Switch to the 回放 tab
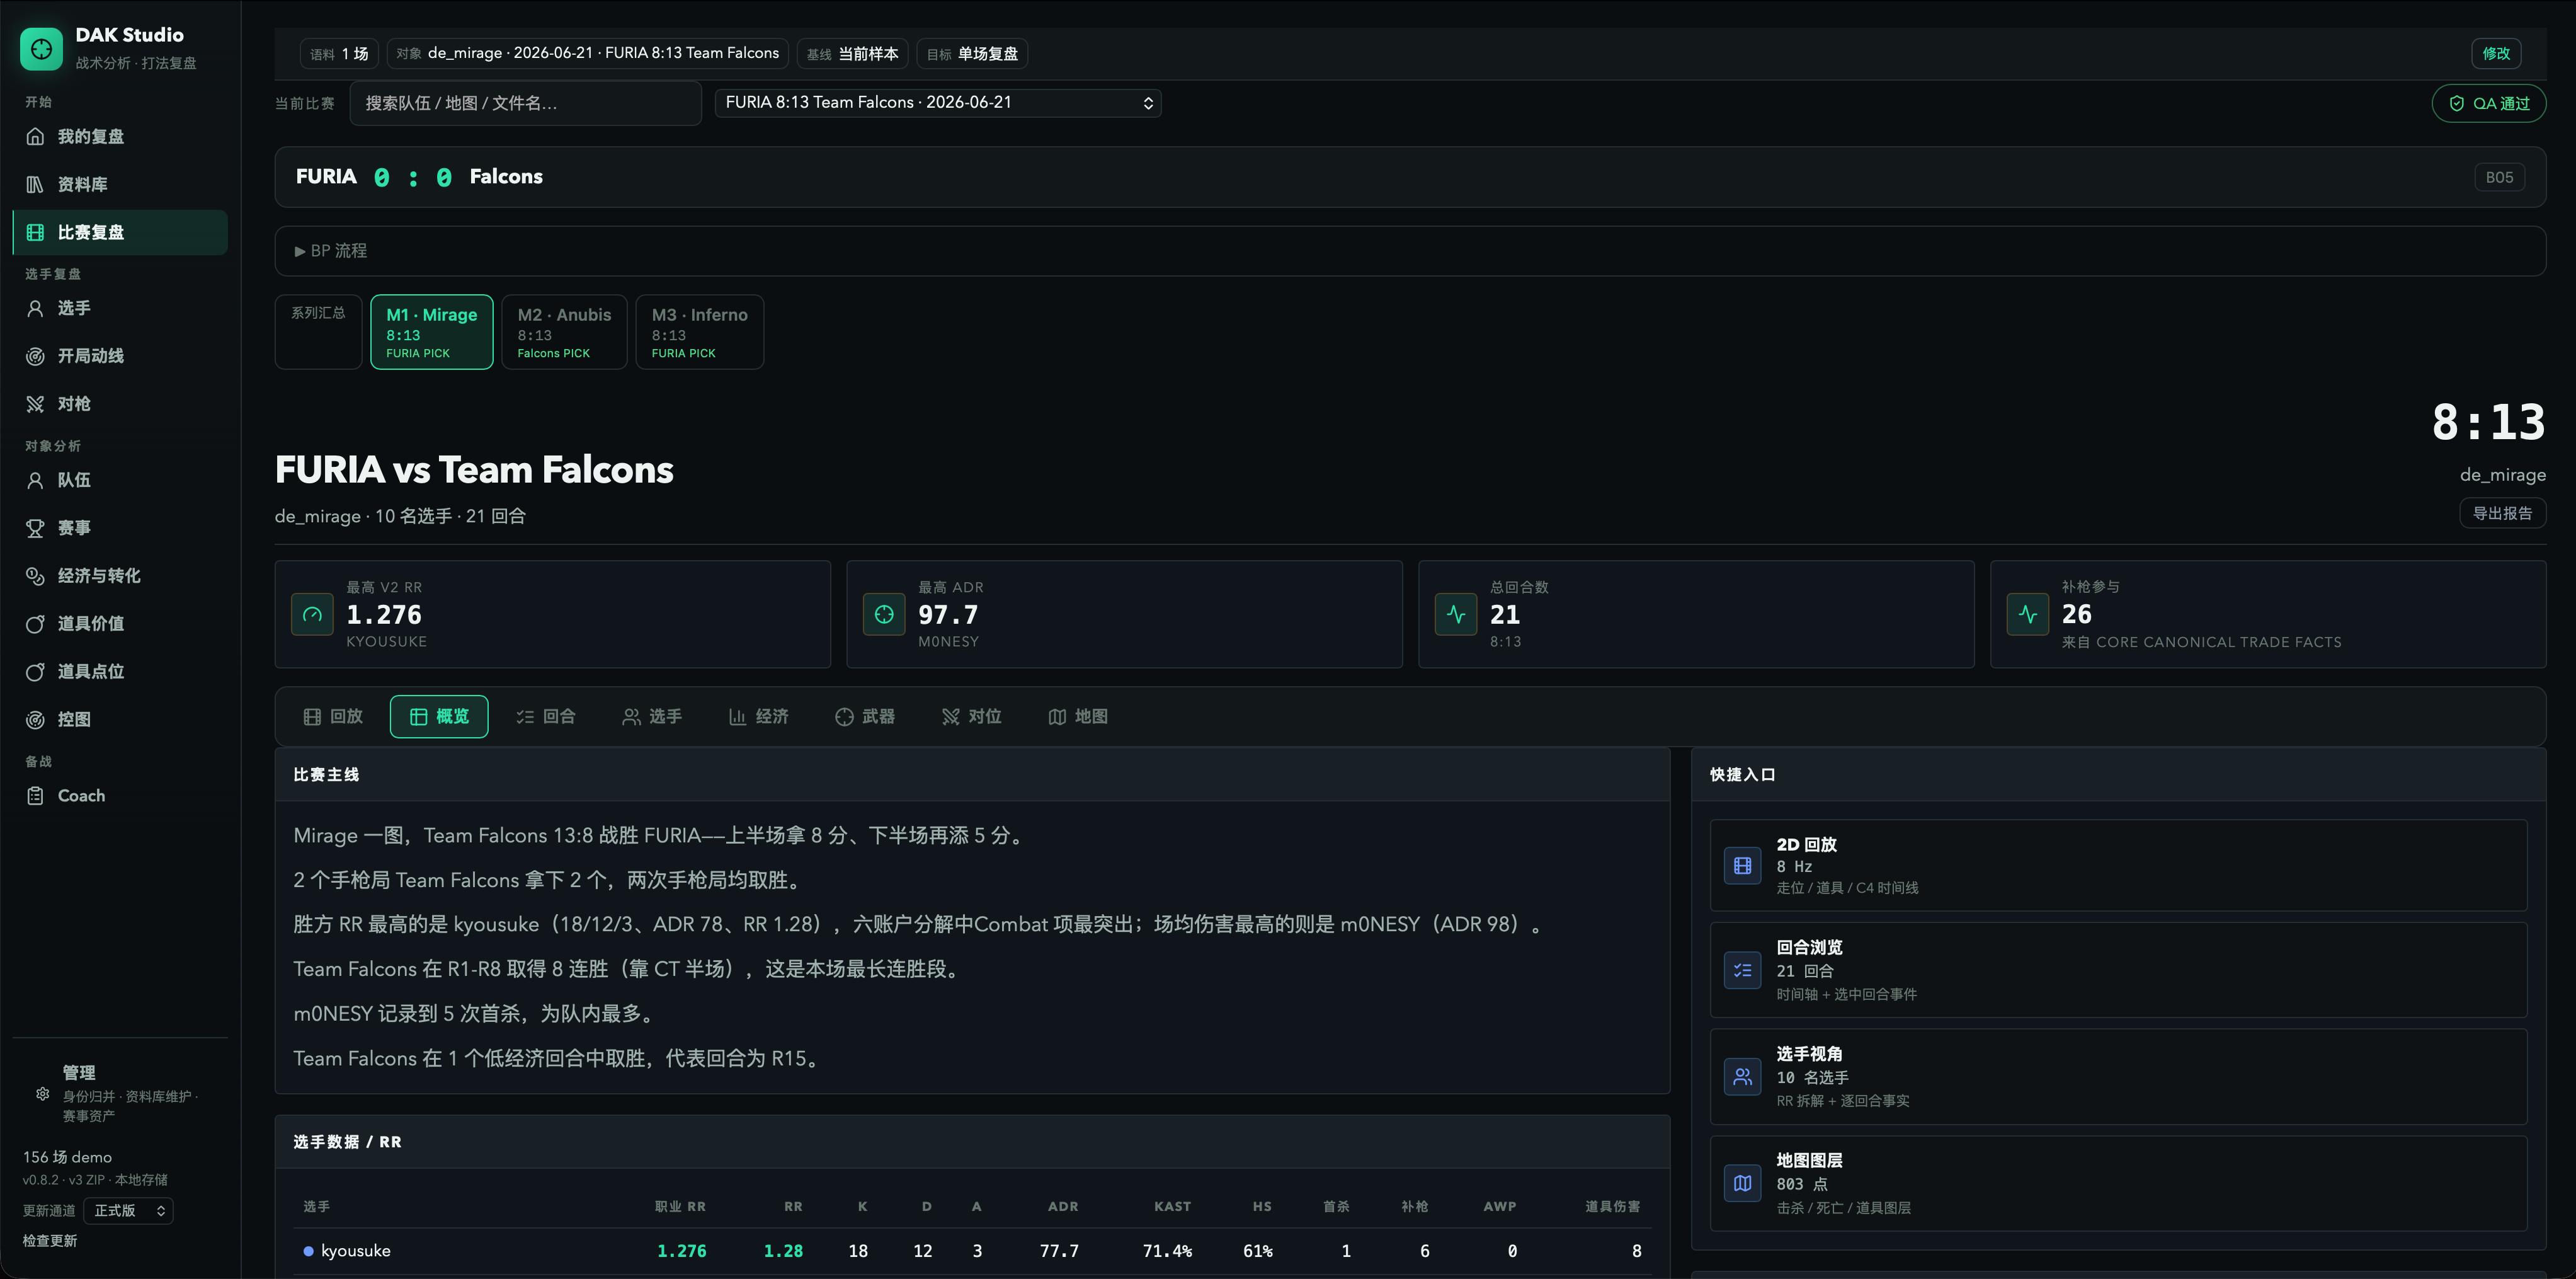This screenshot has height=1279, width=2576. pyautogui.click(x=333, y=716)
